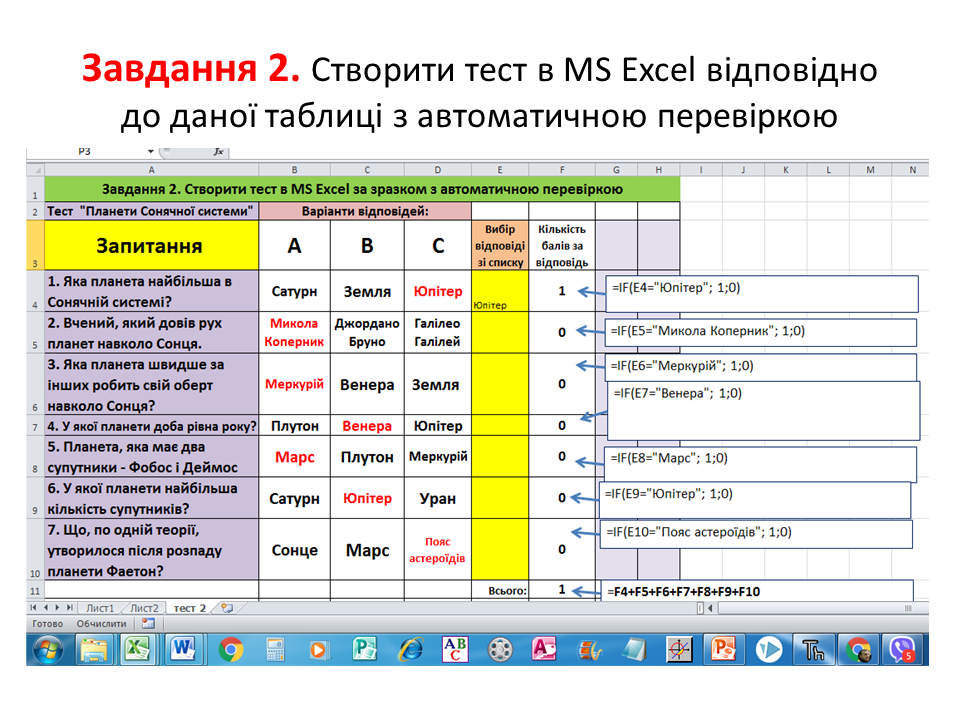The height and width of the screenshot is (720, 960).
Task: Click yellow answer cell for question 2
Action: (x=500, y=332)
